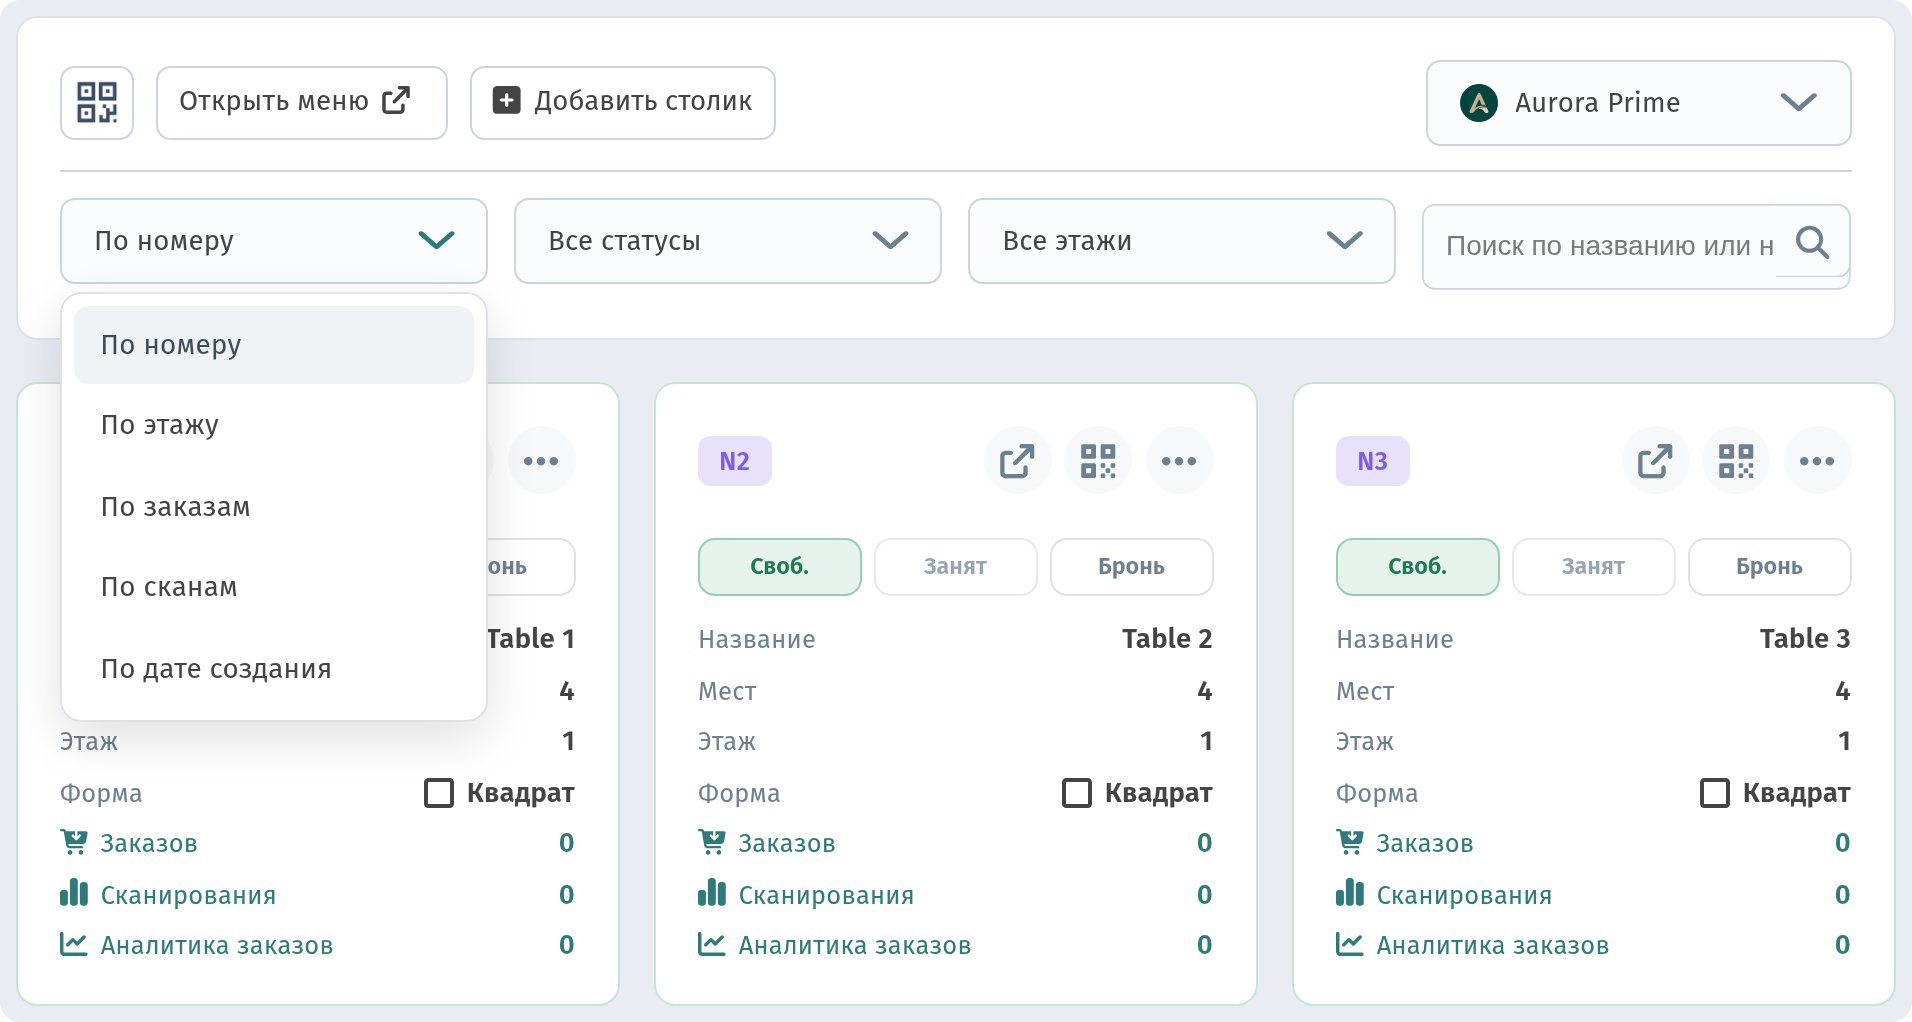Click the cart icon on the Table 2 card
This screenshot has width=1912, height=1022.
[712, 842]
